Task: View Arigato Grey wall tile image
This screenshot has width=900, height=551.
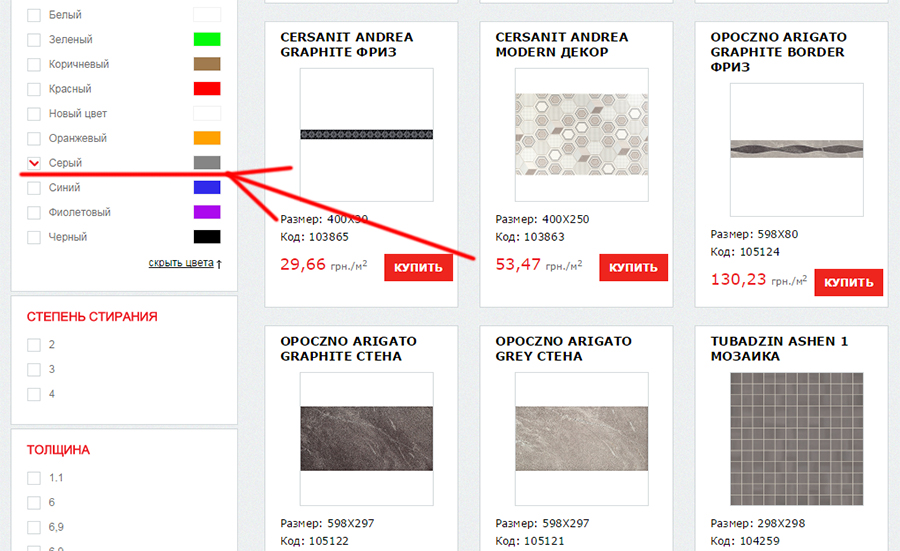Action: click(x=582, y=439)
